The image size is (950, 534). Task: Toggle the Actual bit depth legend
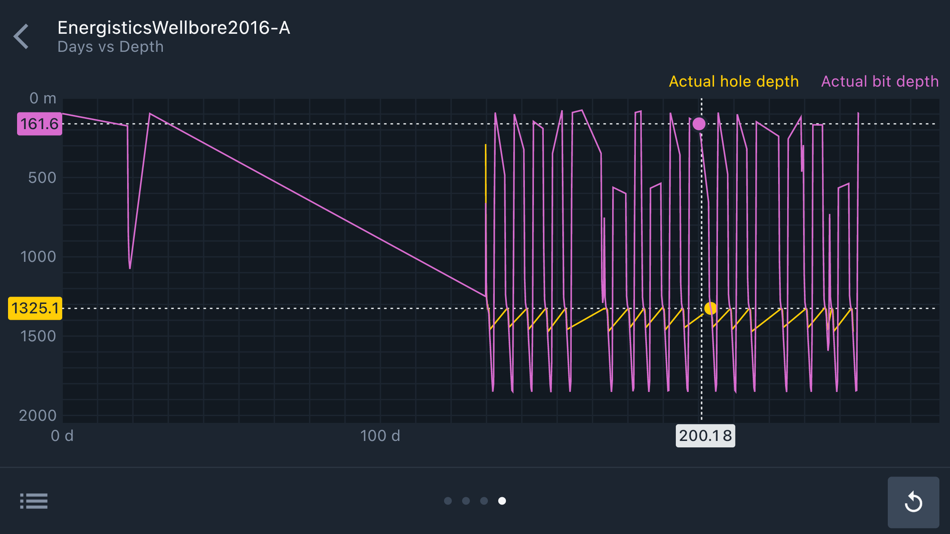(879, 82)
